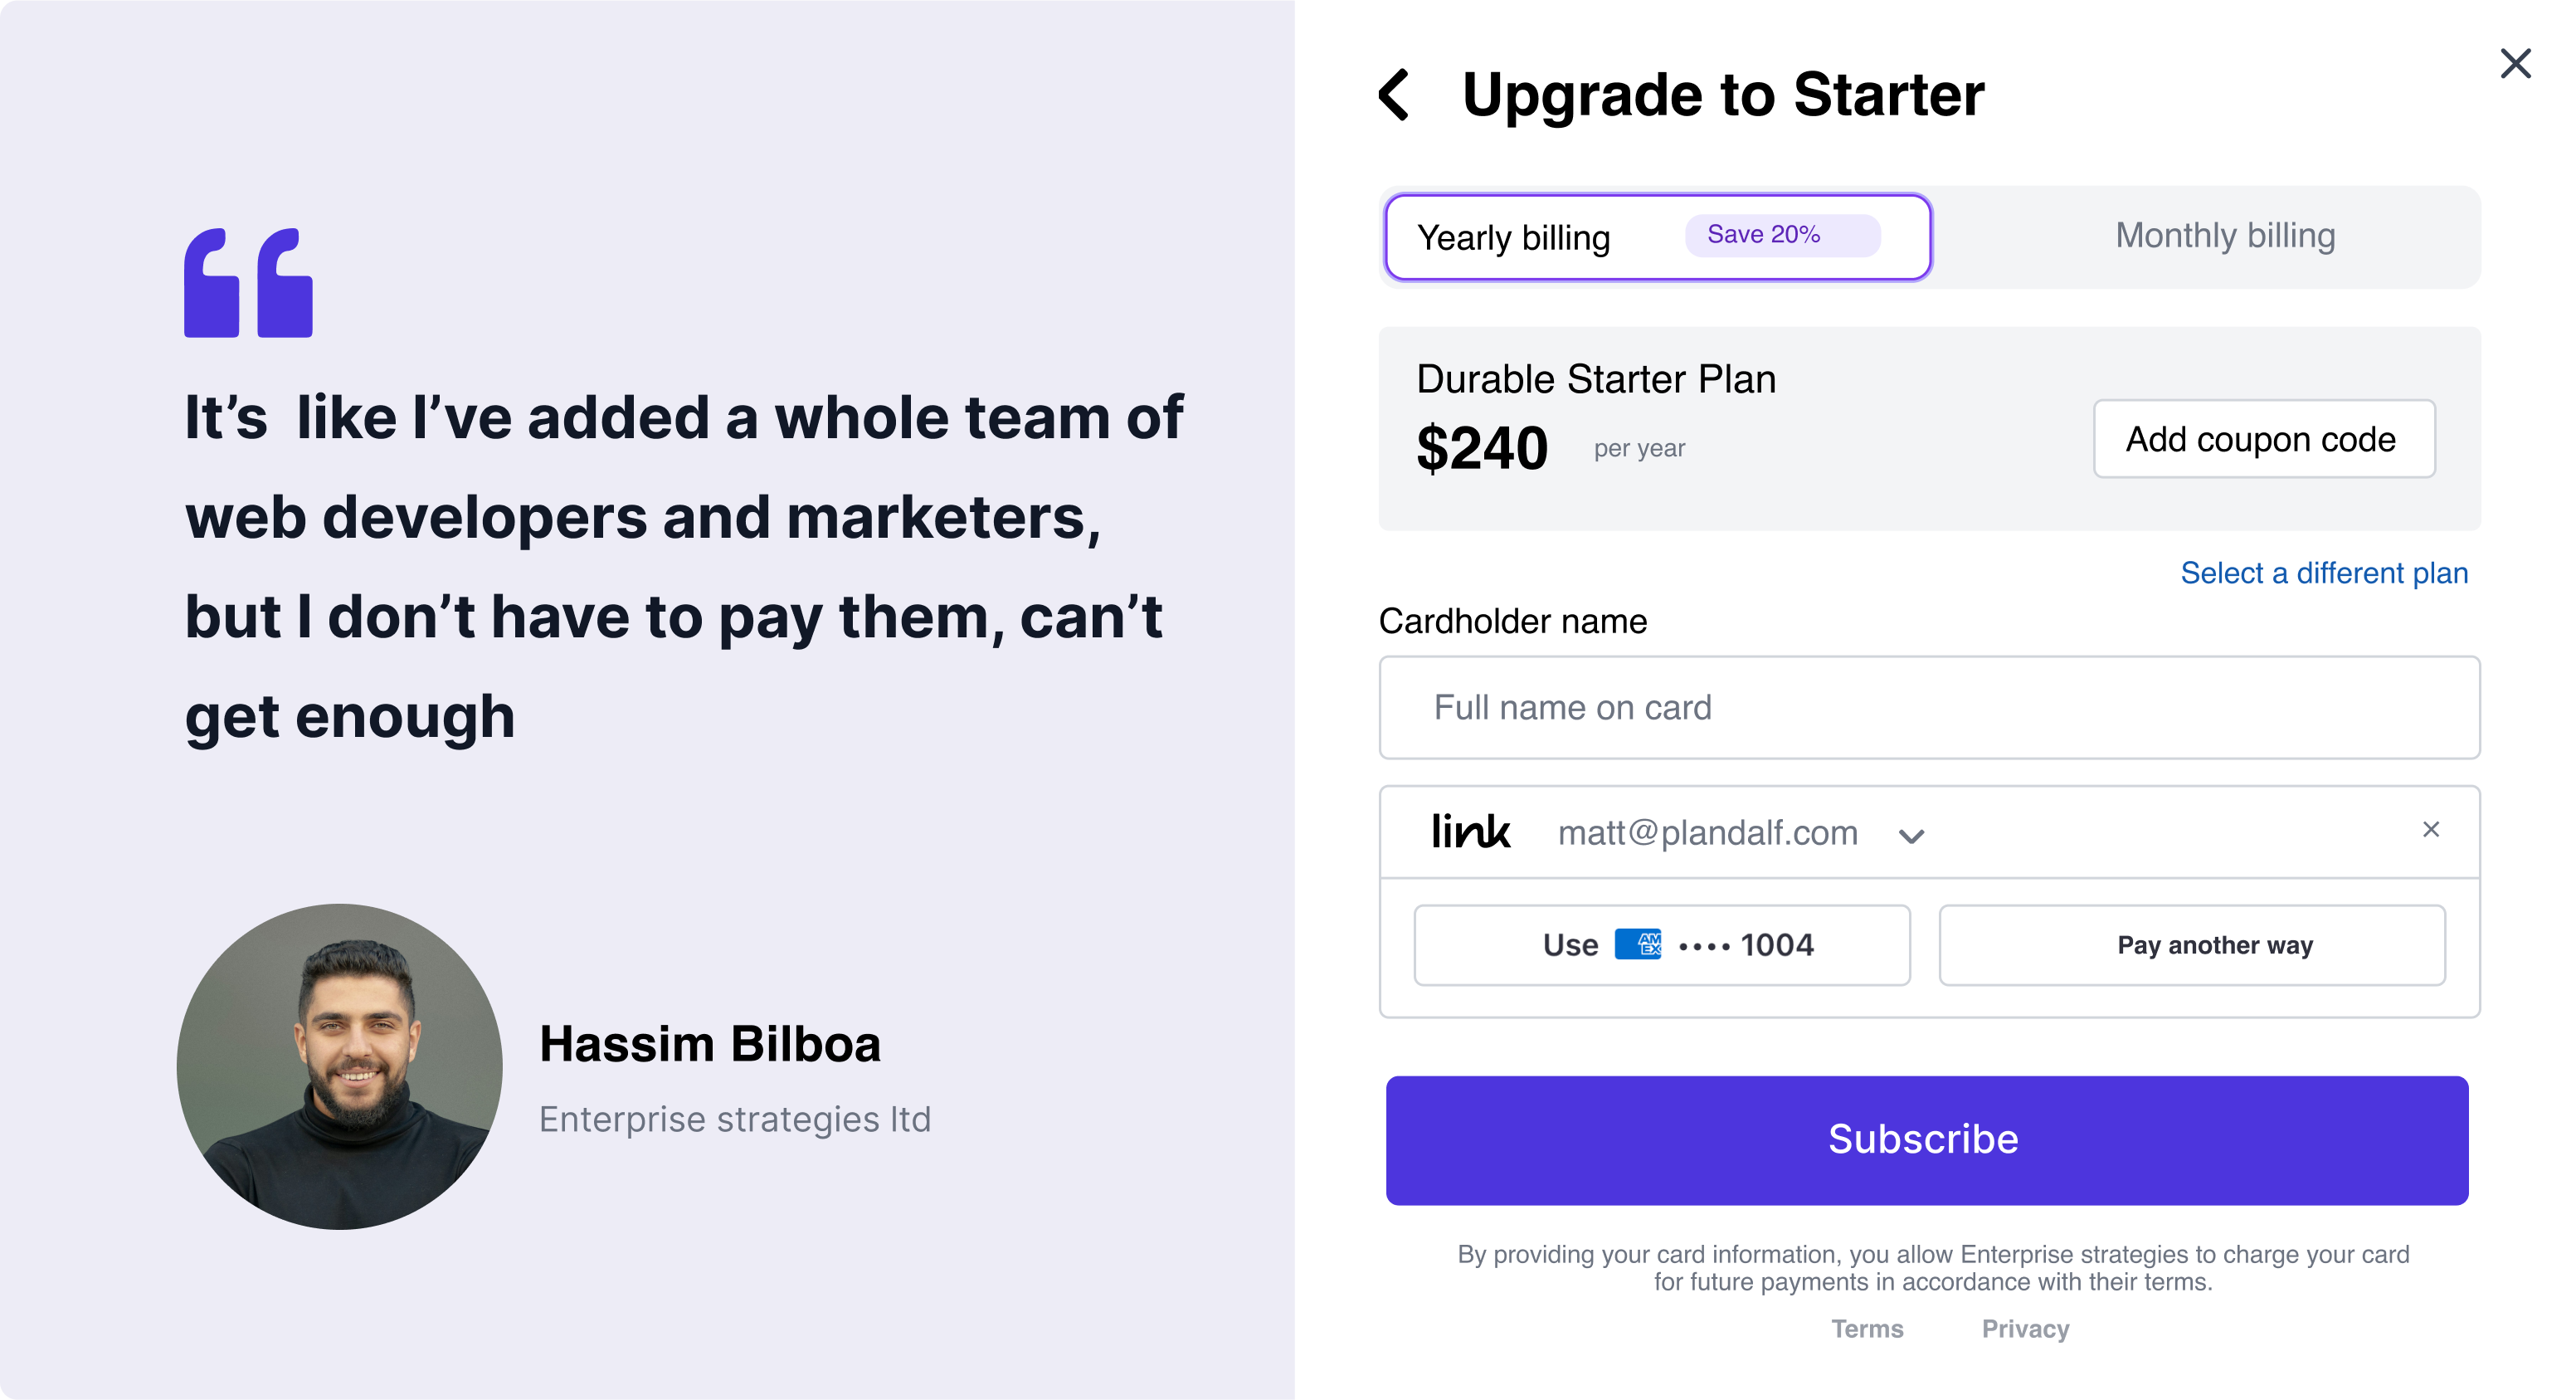Remove the Link email with small X

click(2431, 830)
